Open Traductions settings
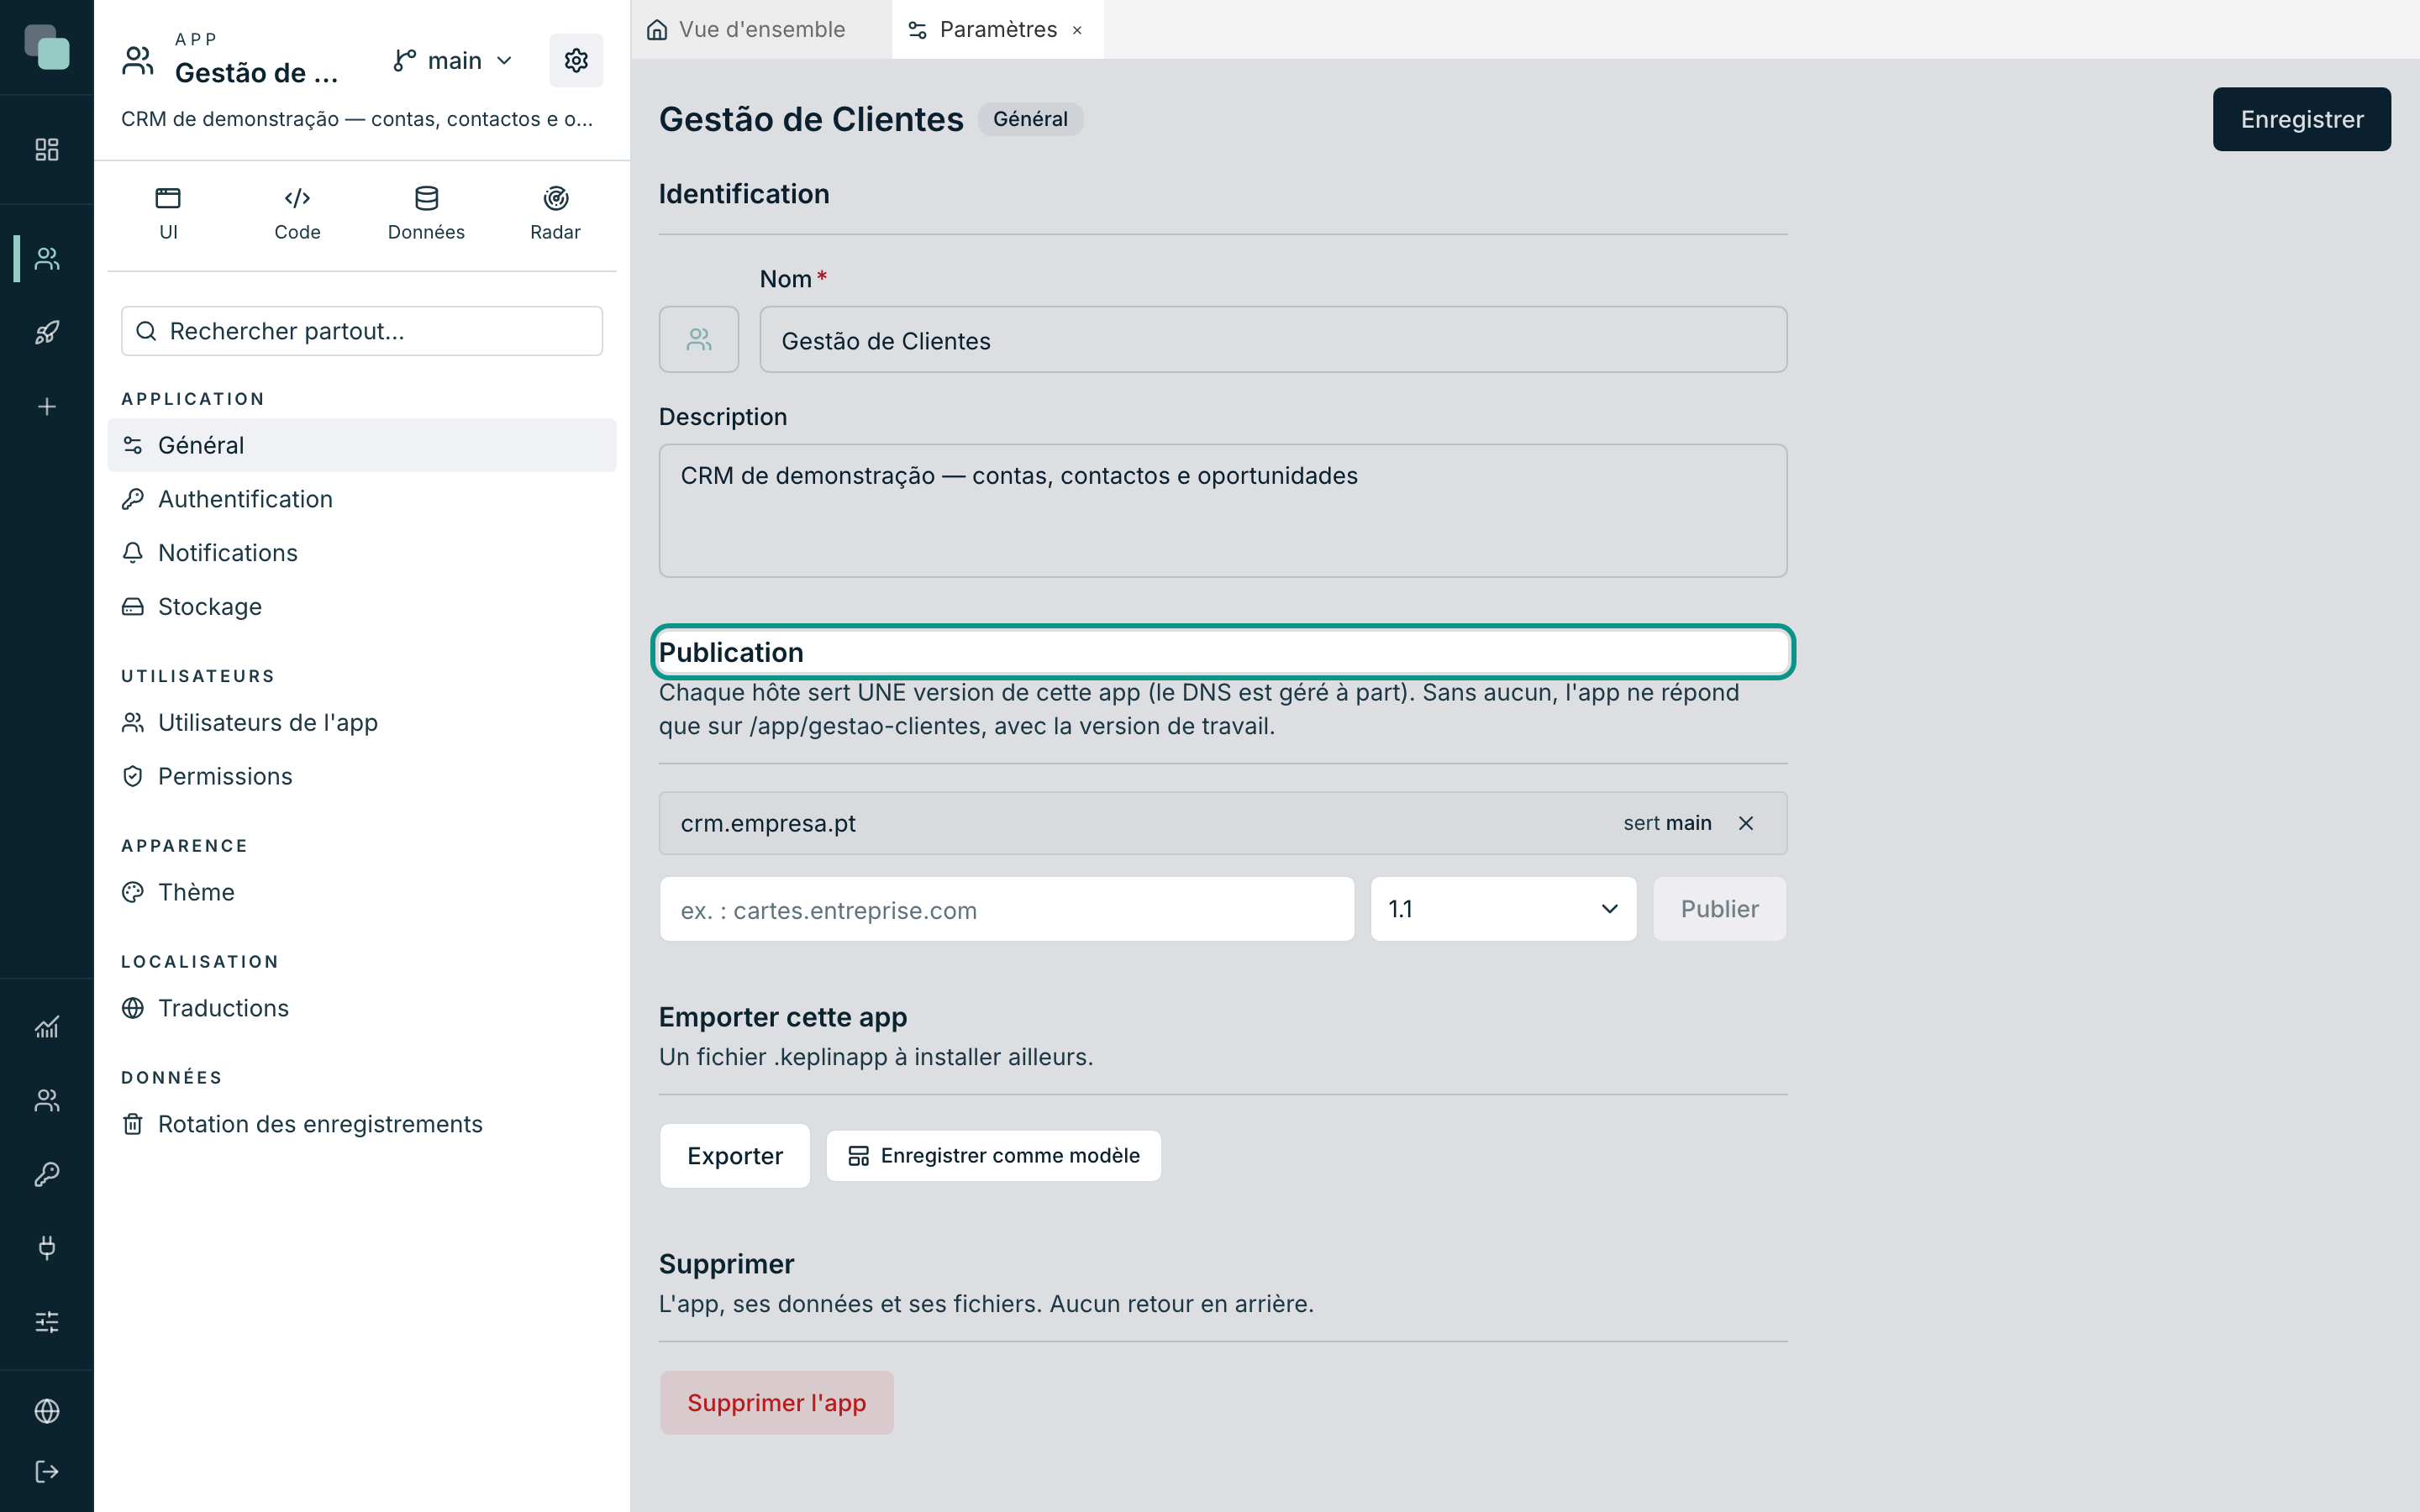Screen dimensions: 2420x1512 [x=362, y=1008]
